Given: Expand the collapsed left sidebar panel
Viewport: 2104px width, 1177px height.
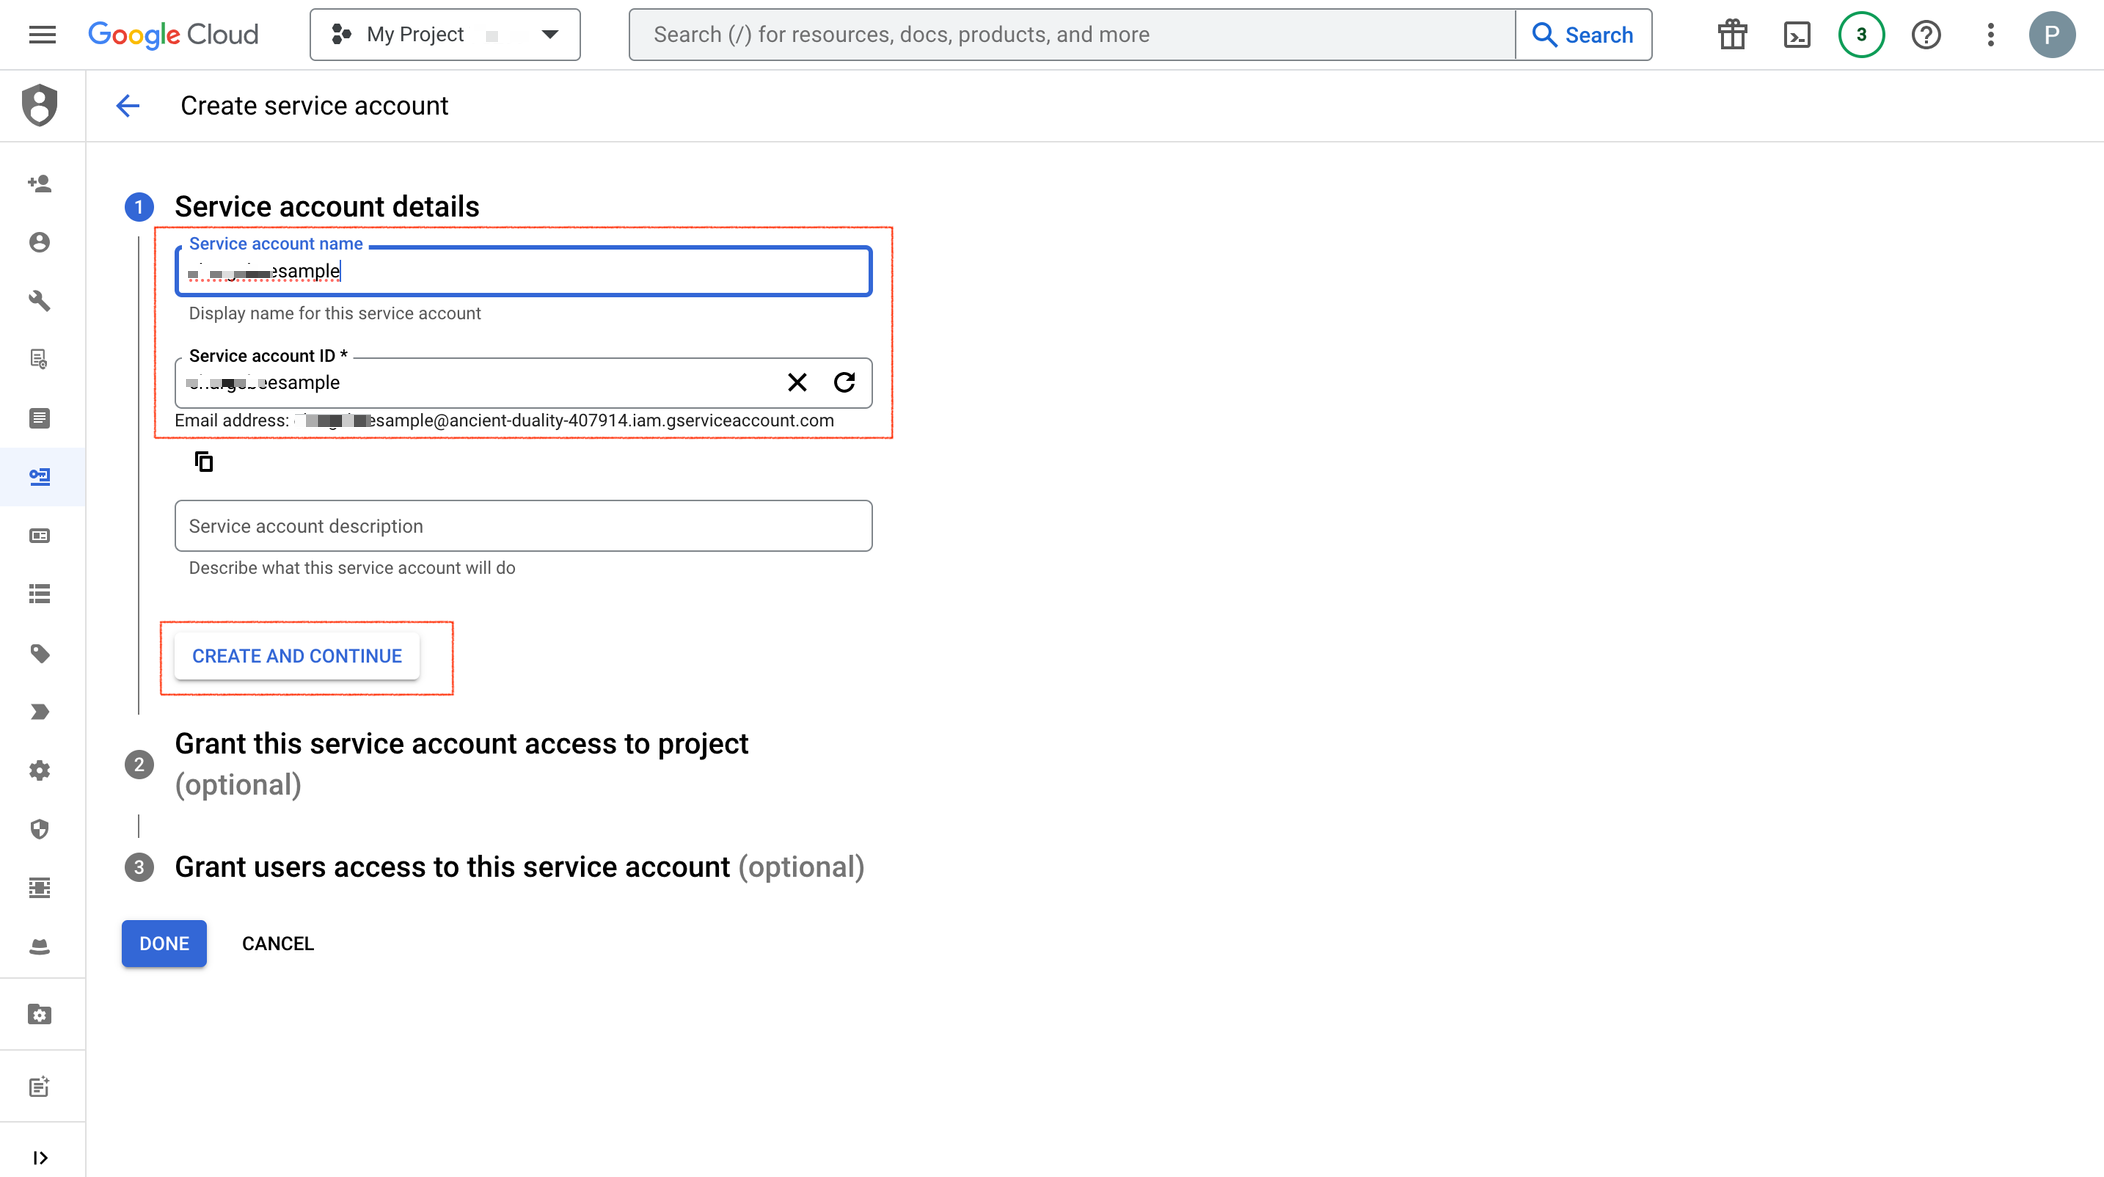Looking at the screenshot, I should [40, 1157].
